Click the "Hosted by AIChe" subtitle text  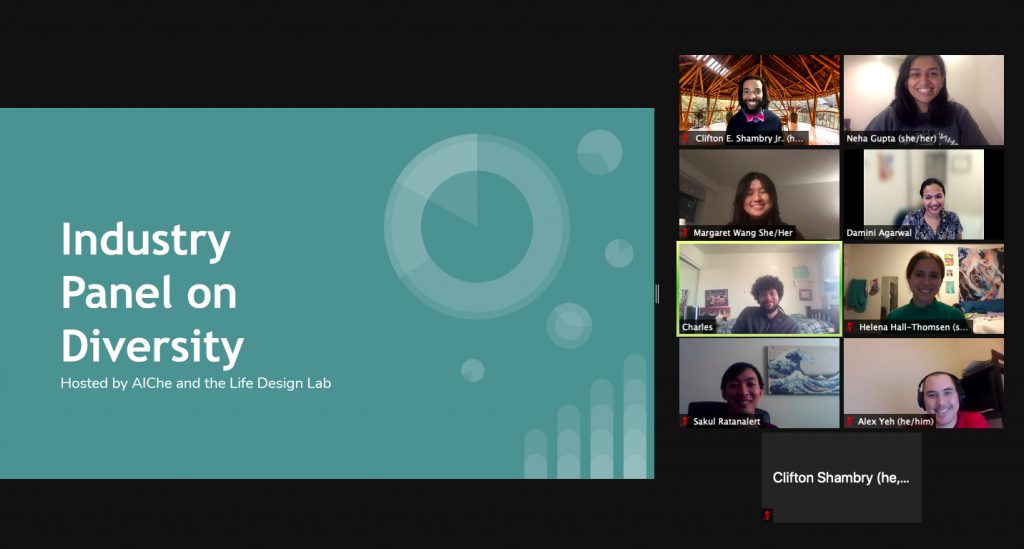click(x=195, y=383)
